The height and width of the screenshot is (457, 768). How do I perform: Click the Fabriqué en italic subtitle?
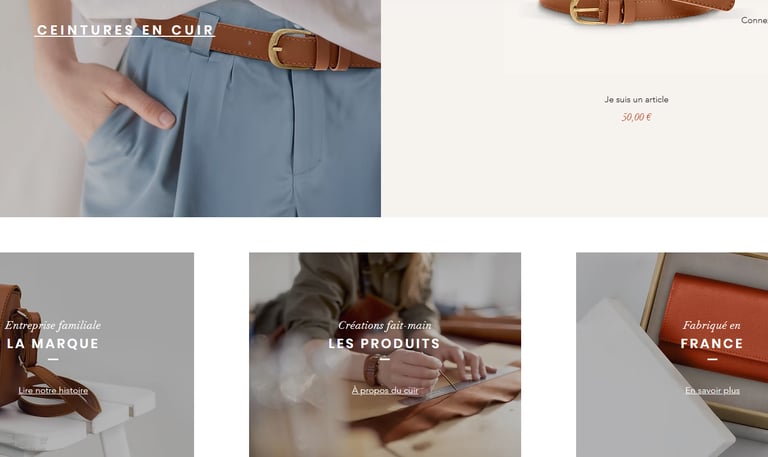click(x=712, y=325)
